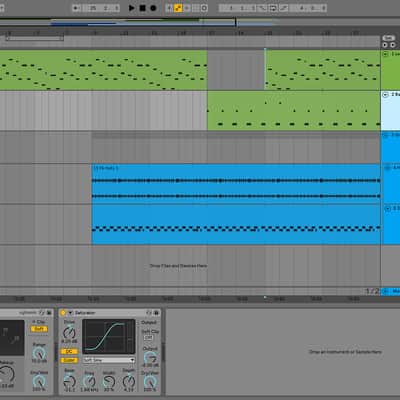Screen dimensions: 400x400
Task: Select the blue MIDI clip on track 5
Action: click(x=236, y=225)
